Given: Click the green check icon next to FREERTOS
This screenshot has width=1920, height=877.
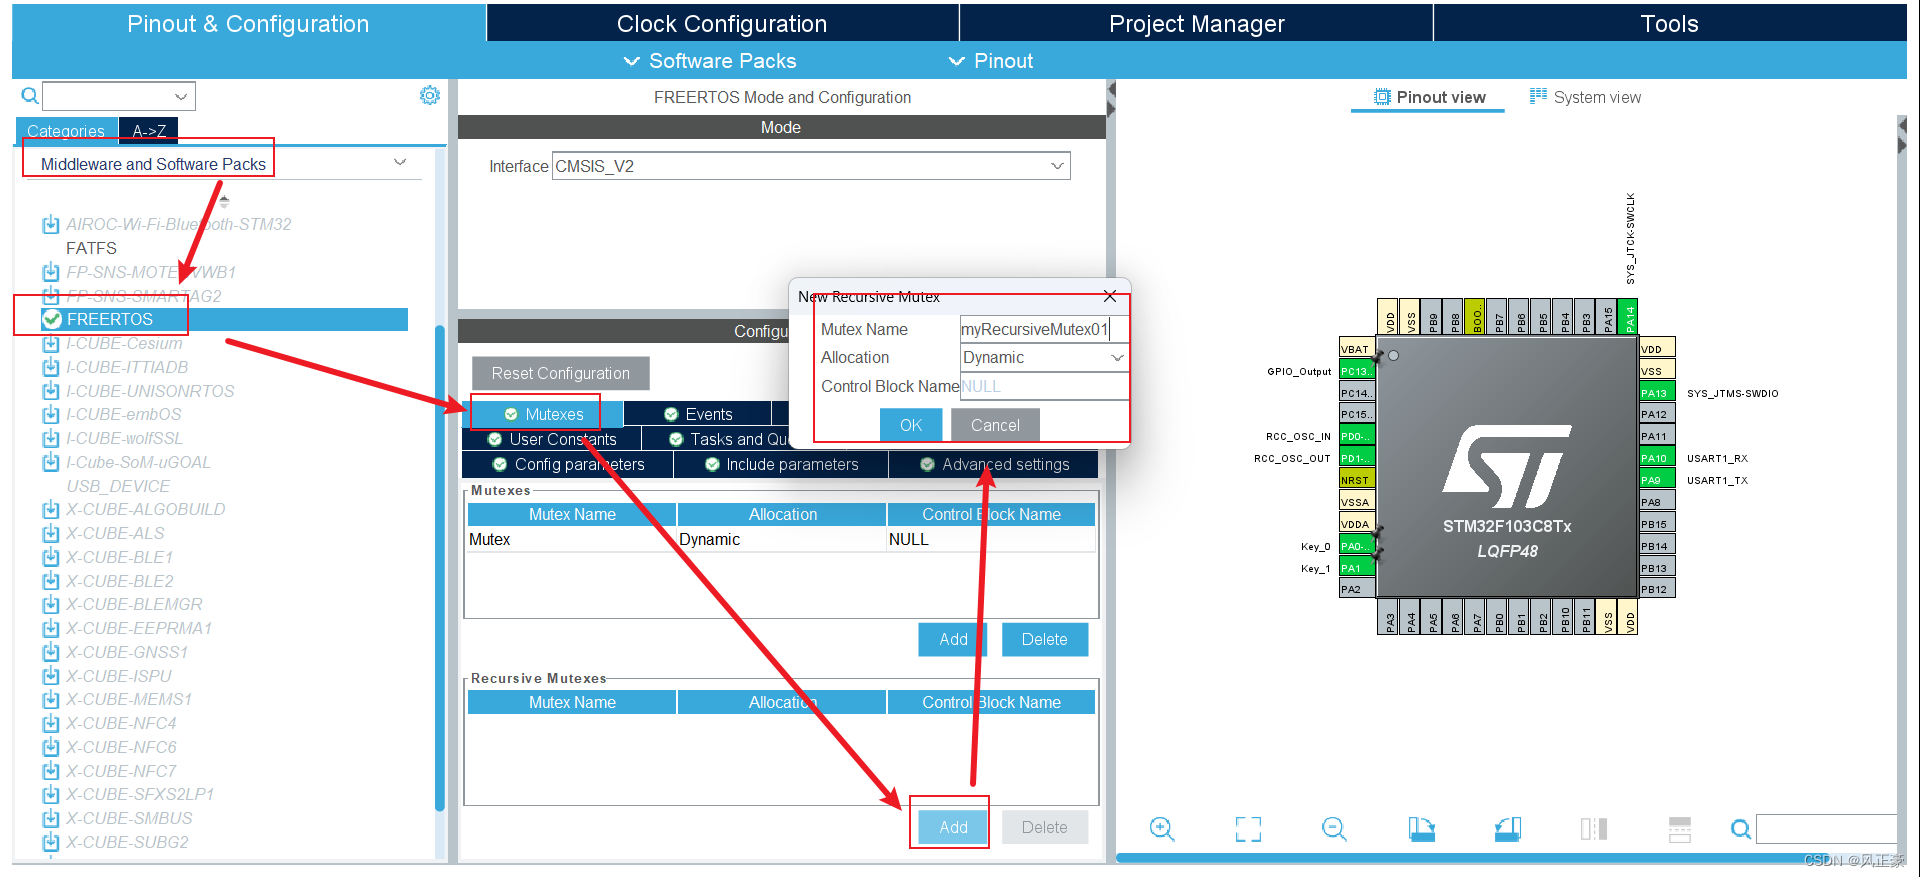Looking at the screenshot, I should [x=52, y=319].
